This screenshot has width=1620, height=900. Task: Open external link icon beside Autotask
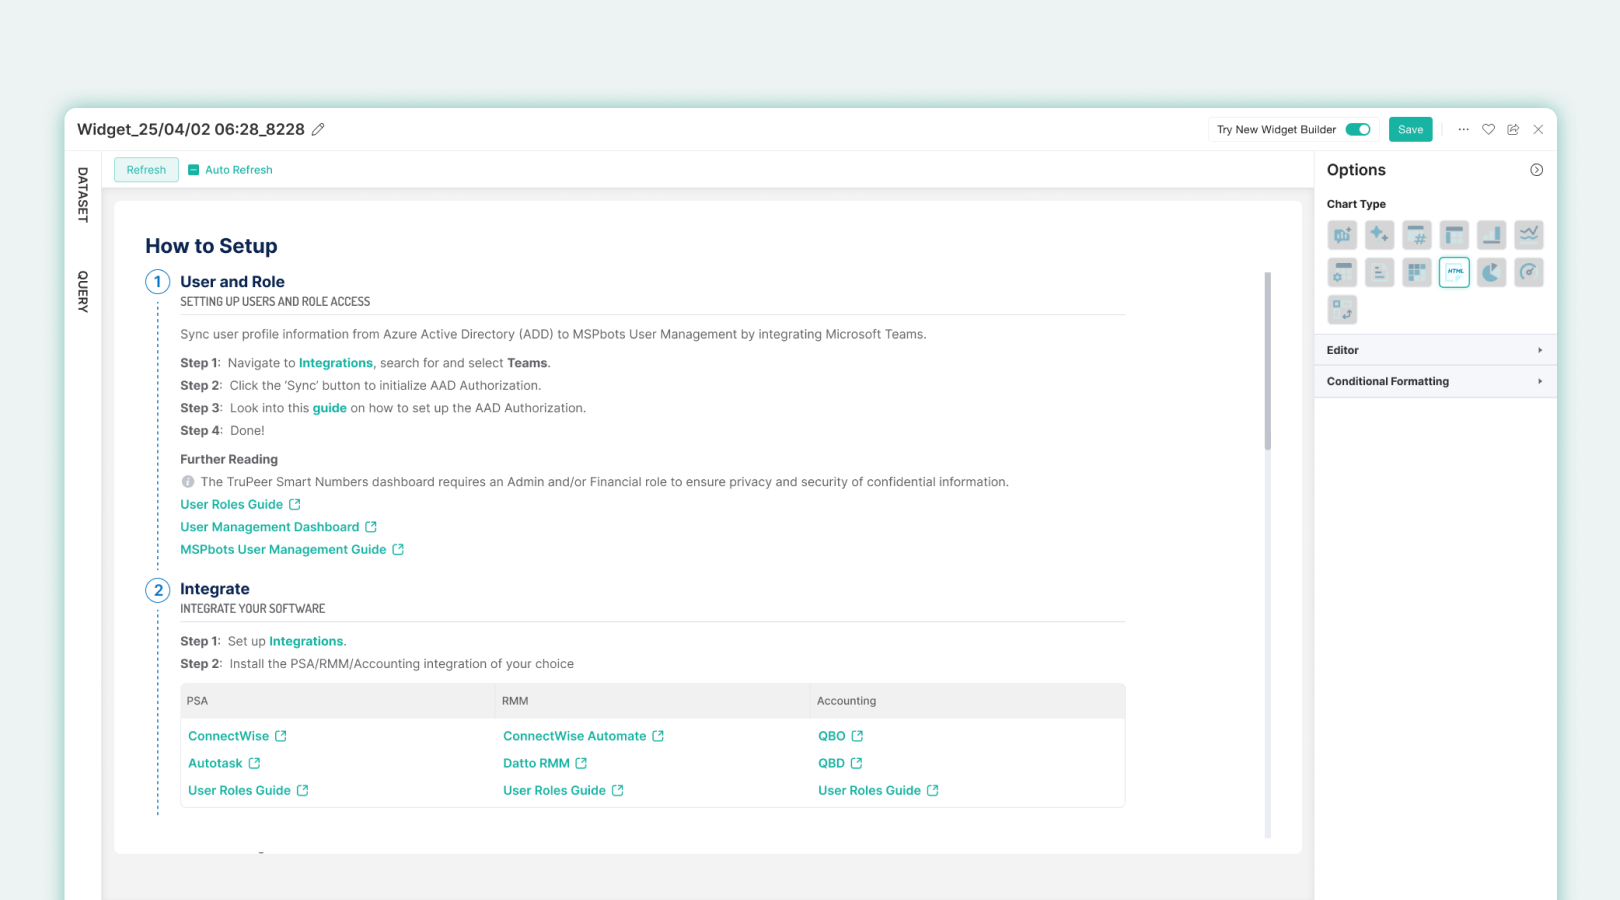point(254,763)
